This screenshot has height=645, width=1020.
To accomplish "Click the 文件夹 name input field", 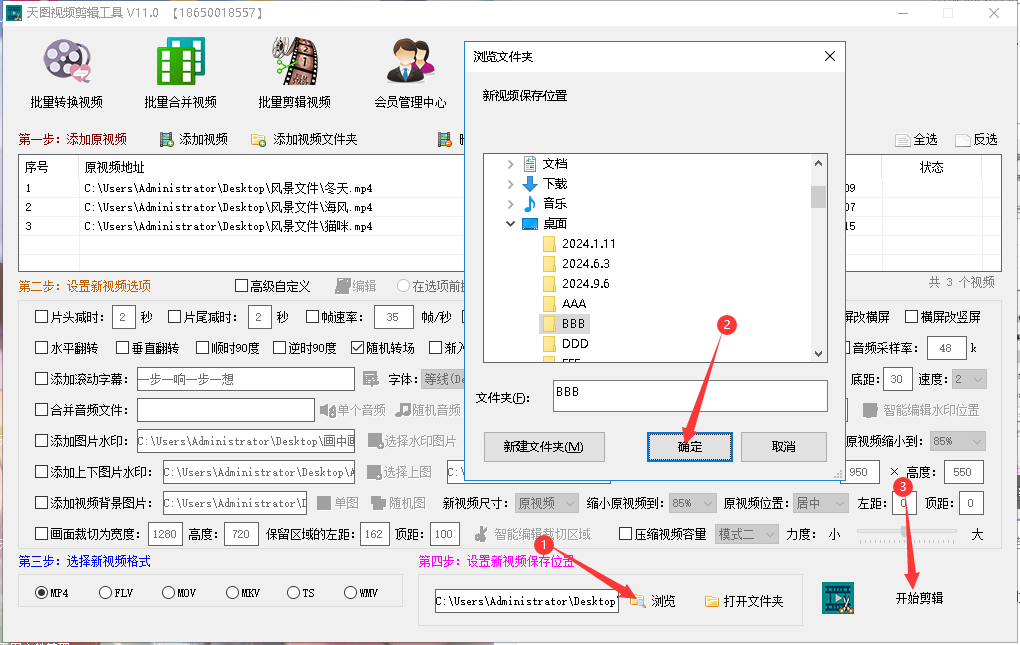I will 690,396.
